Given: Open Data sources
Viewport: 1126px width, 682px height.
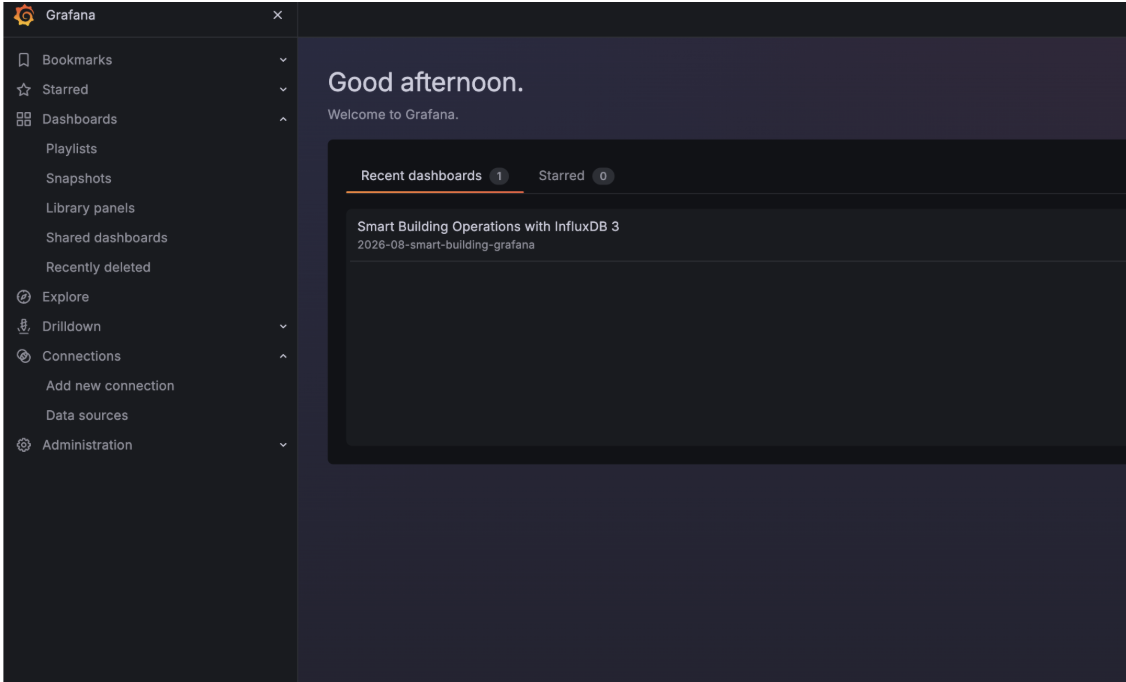Looking at the screenshot, I should [x=87, y=416].
